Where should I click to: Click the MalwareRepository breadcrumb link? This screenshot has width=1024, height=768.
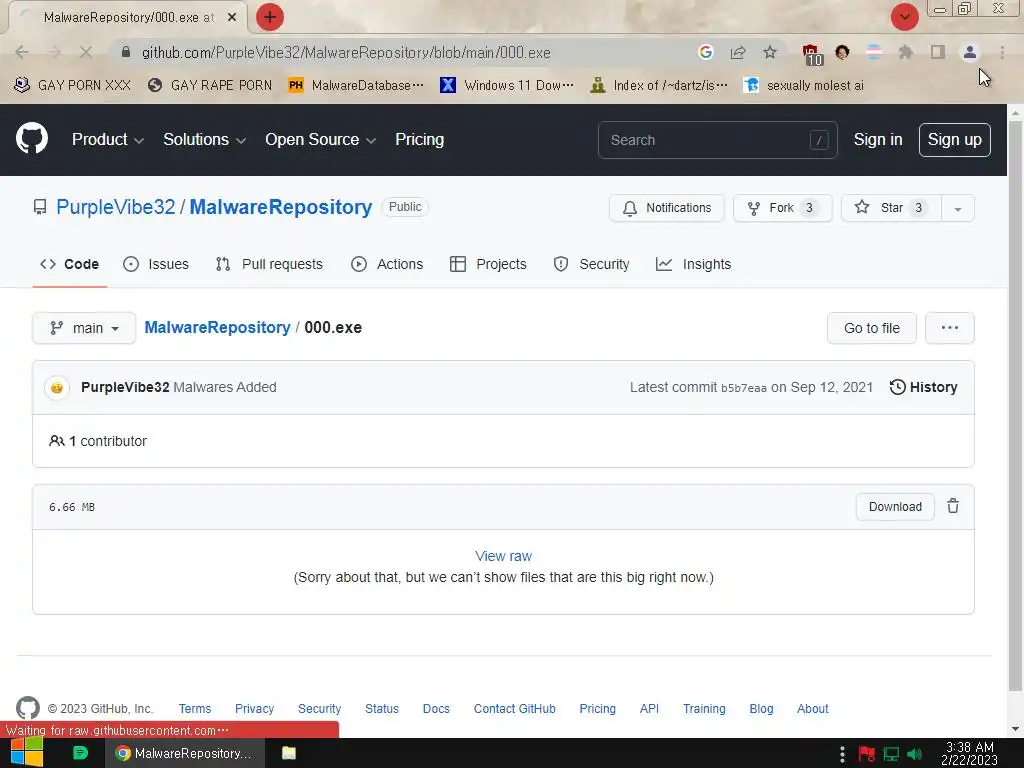217,327
